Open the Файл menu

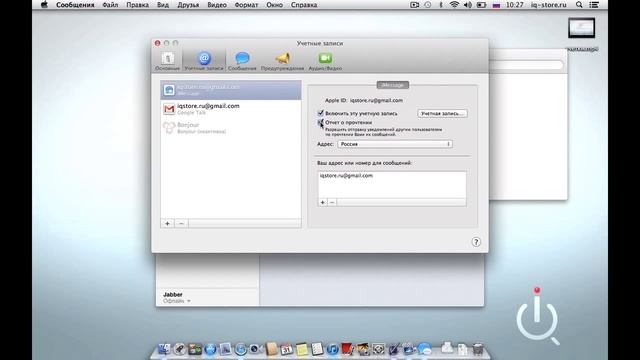click(x=110, y=5)
